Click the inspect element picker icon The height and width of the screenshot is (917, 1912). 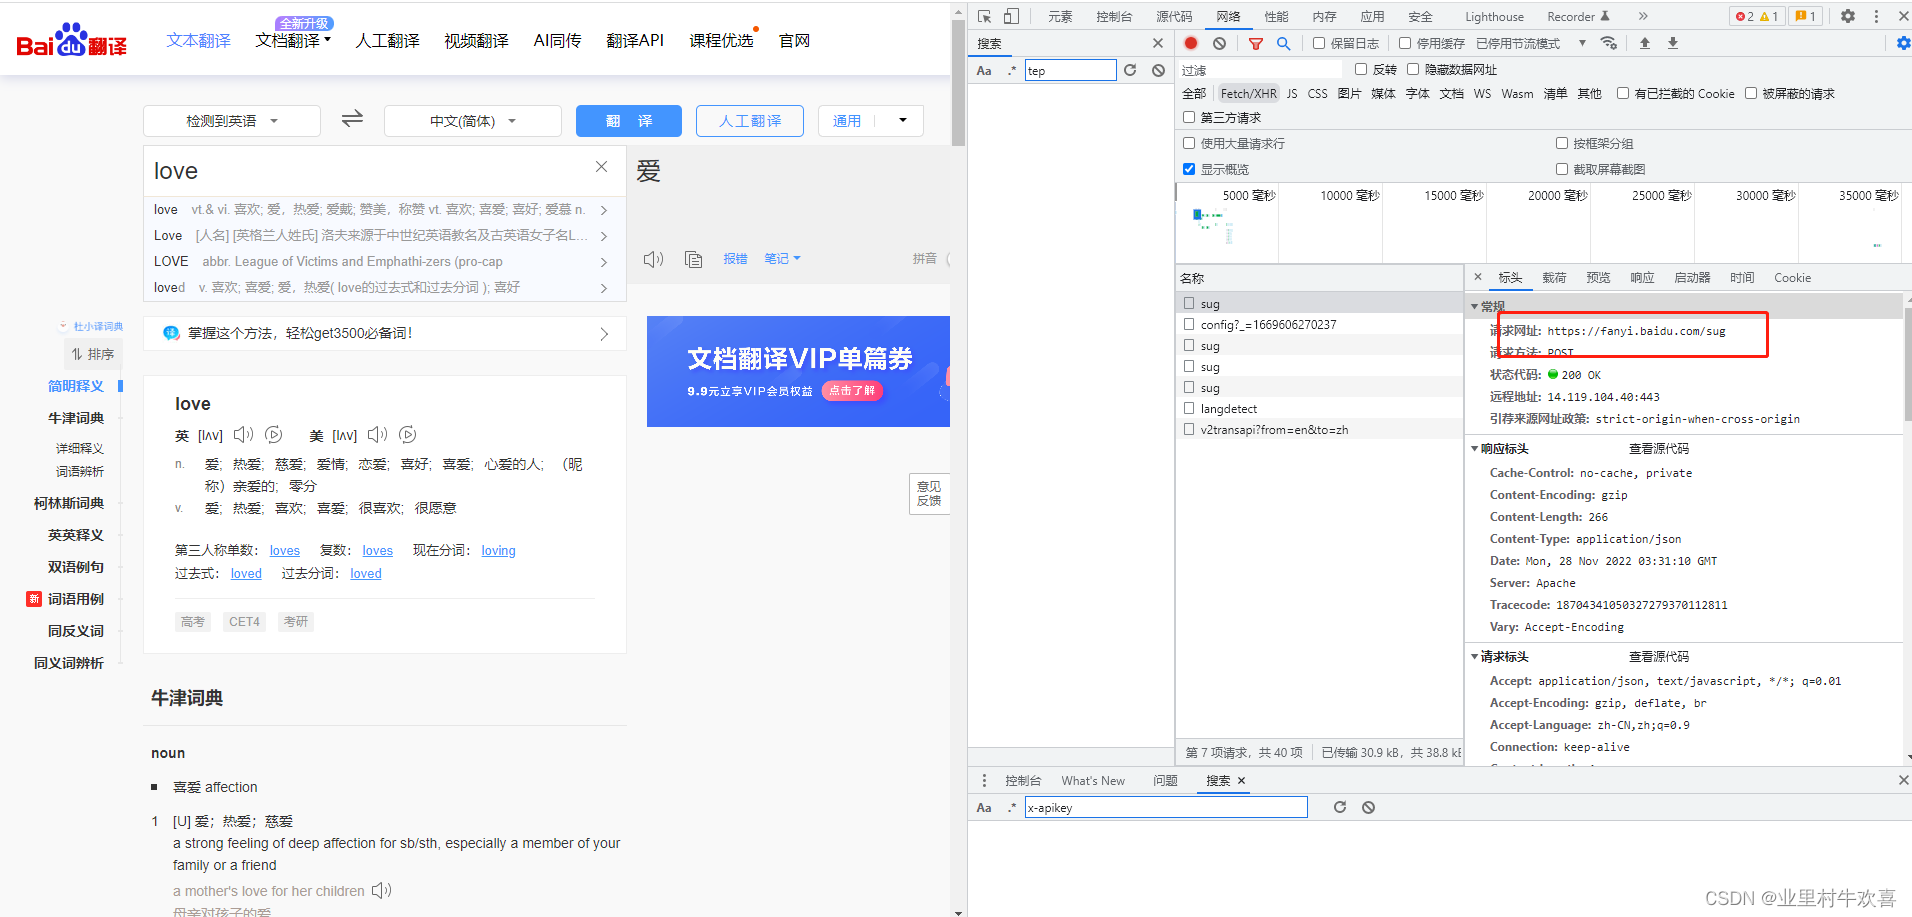click(985, 16)
